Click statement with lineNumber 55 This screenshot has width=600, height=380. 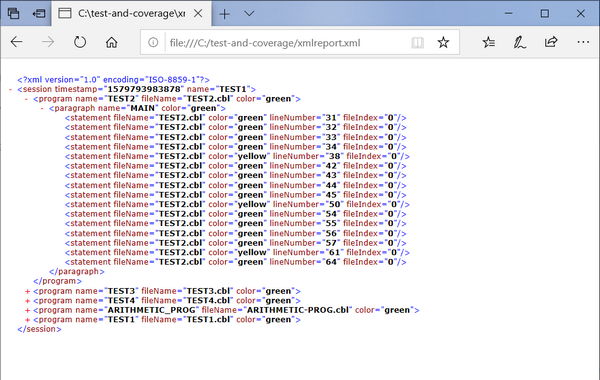235,223
